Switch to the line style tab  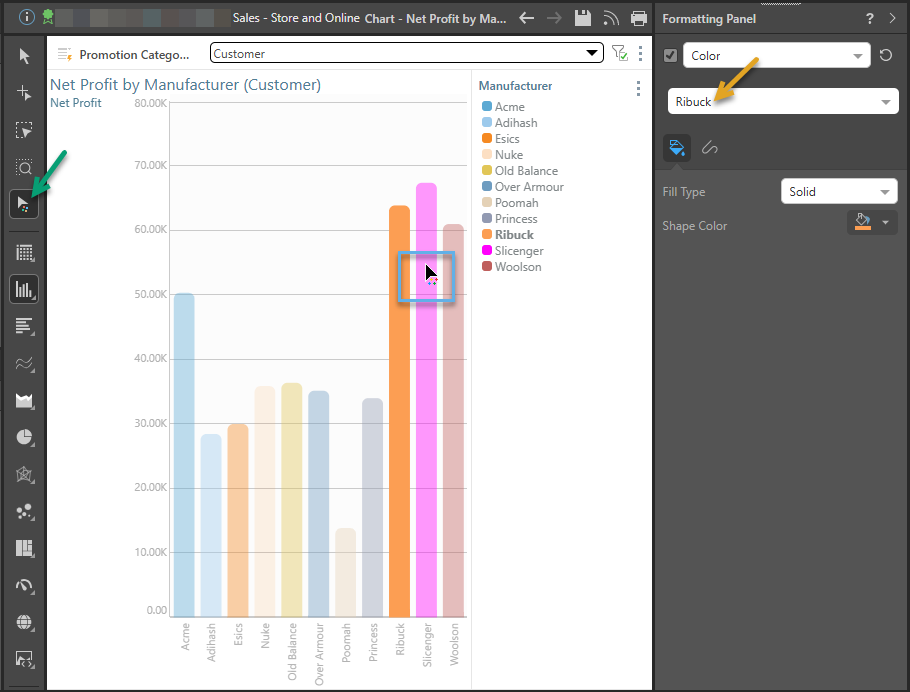click(710, 148)
